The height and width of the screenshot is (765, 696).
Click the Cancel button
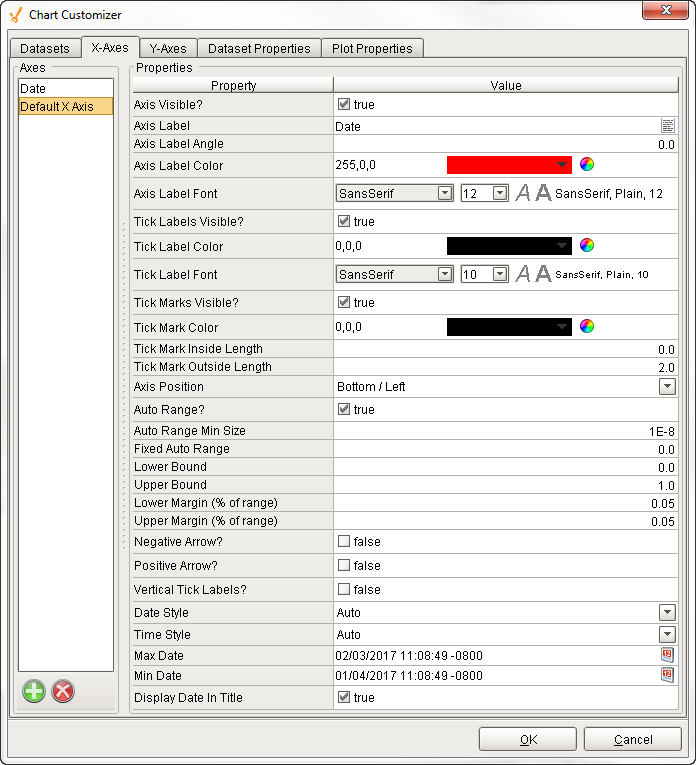(x=633, y=740)
